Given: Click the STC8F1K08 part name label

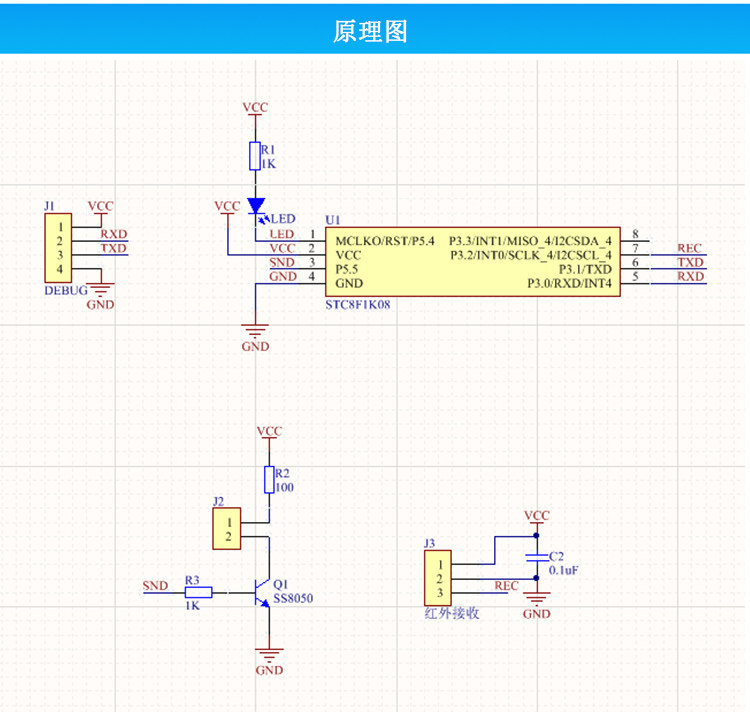Looking at the screenshot, I should pos(358,305).
